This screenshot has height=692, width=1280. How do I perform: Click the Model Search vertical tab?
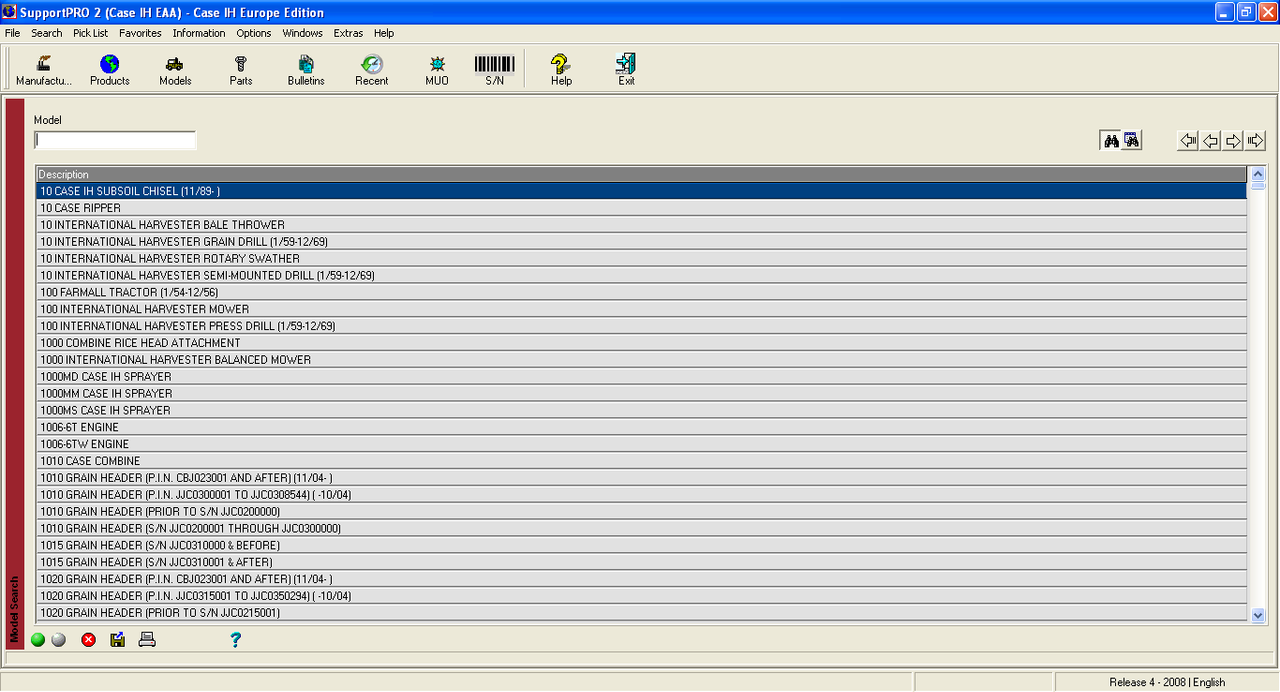pyautogui.click(x=14, y=374)
